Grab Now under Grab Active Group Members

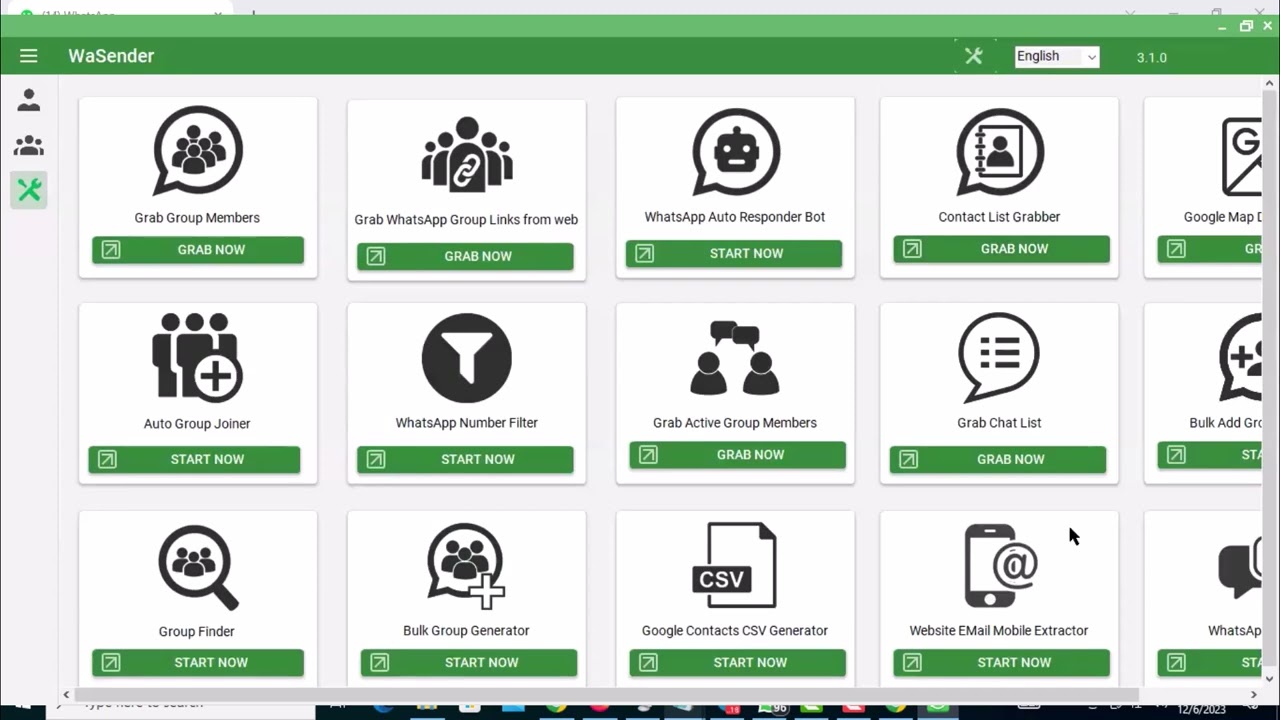(x=737, y=455)
